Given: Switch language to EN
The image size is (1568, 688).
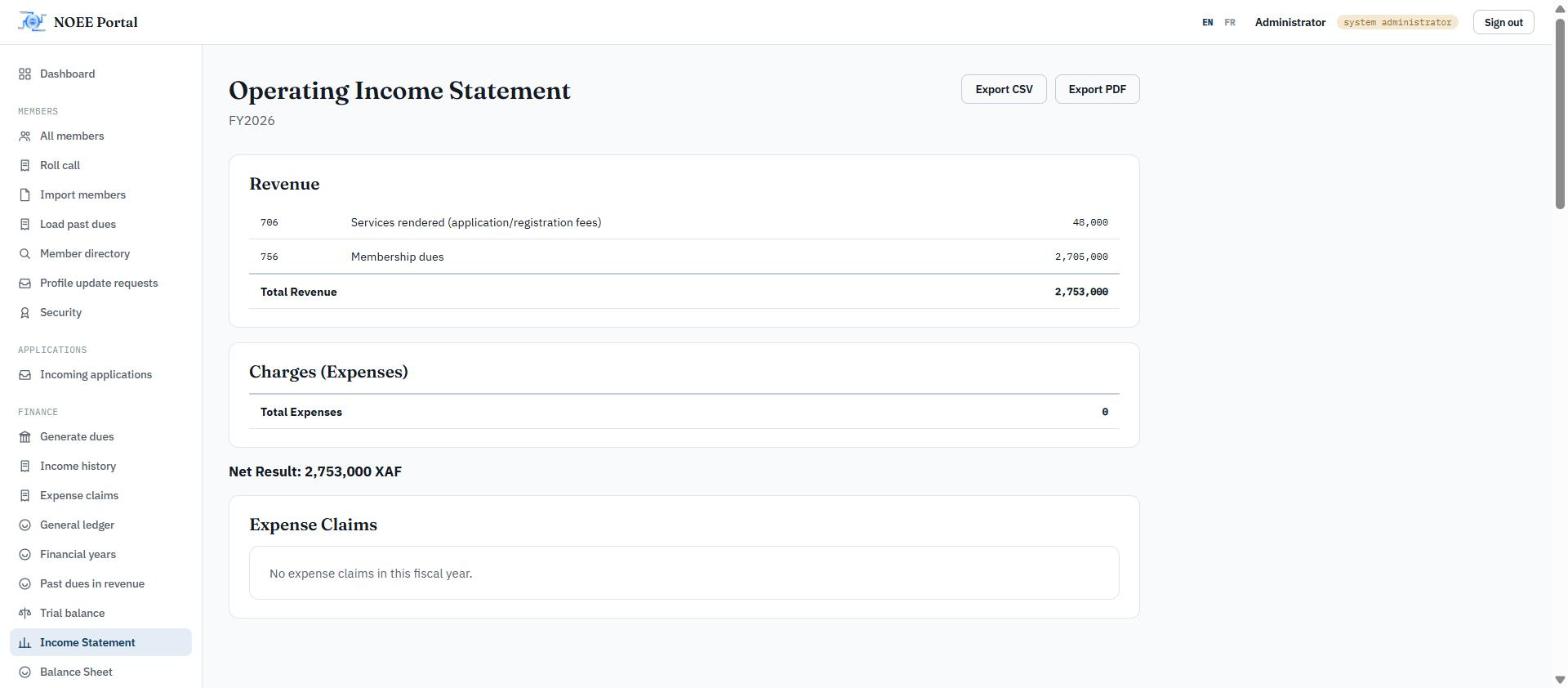Looking at the screenshot, I should click(x=1208, y=22).
